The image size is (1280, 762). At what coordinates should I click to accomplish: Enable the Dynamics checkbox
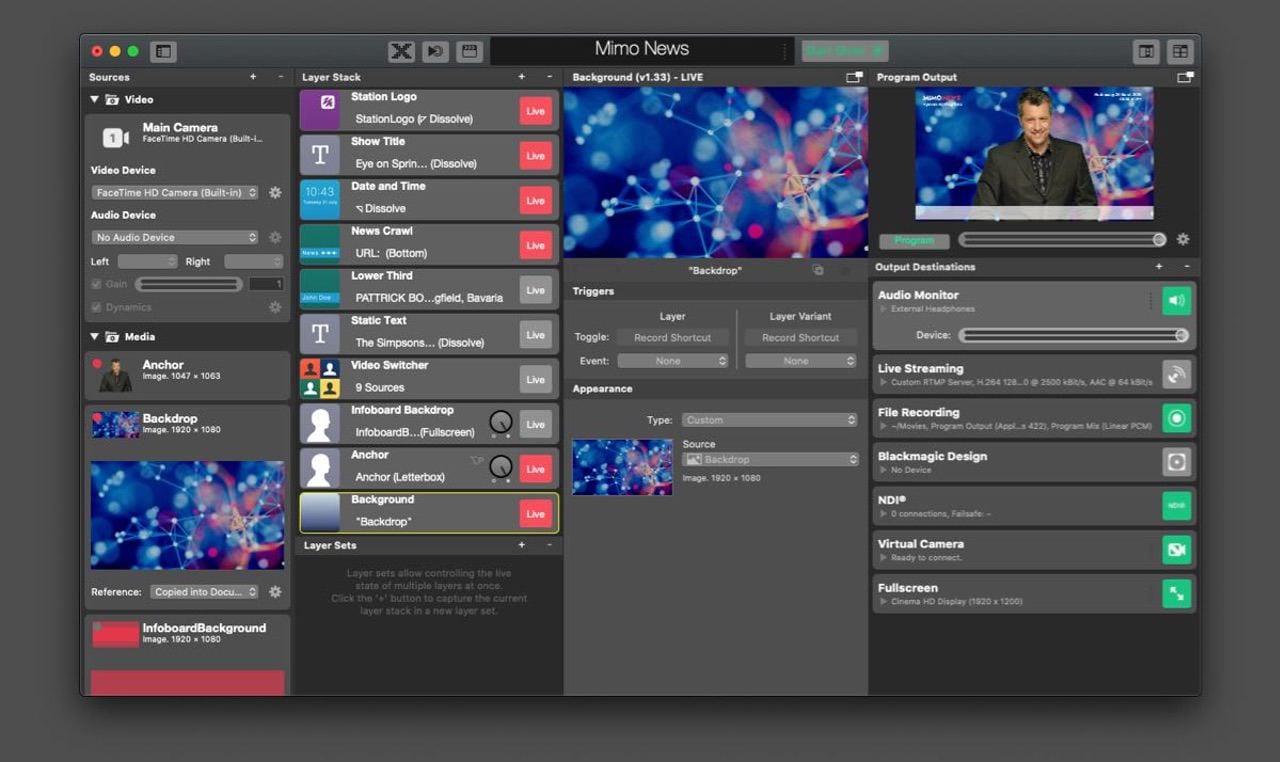97,307
